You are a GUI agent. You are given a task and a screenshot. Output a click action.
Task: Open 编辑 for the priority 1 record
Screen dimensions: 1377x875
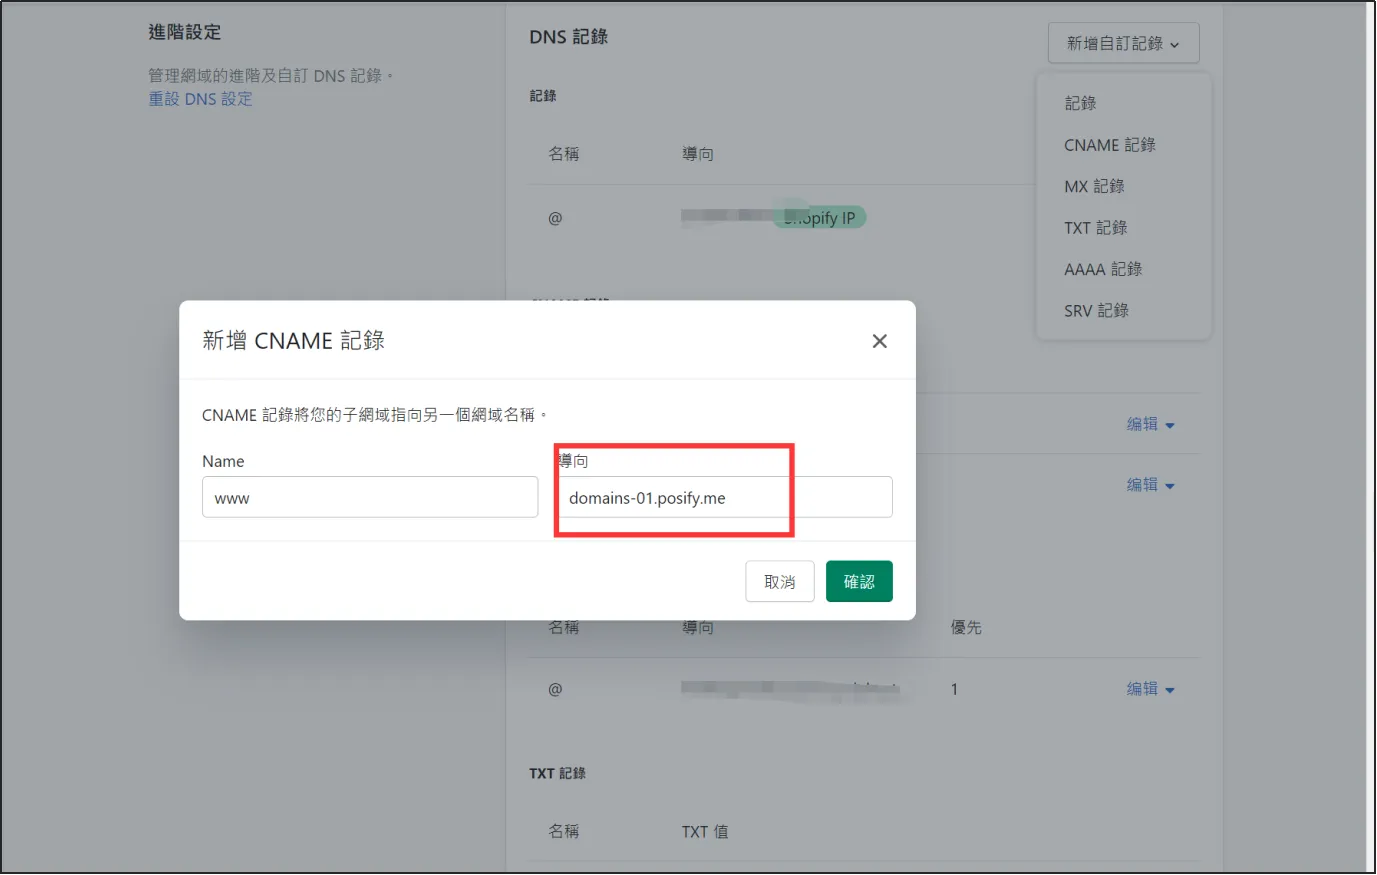coord(1150,689)
